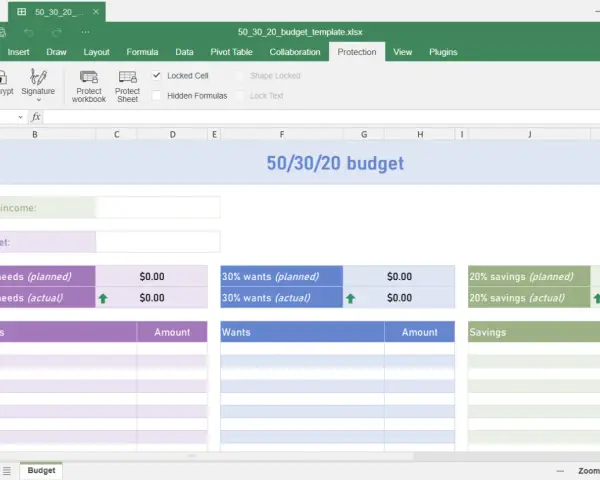Image resolution: width=600 pixels, height=480 pixels.
Task: Click the horizontal scrollbar
Action: click(207, 456)
